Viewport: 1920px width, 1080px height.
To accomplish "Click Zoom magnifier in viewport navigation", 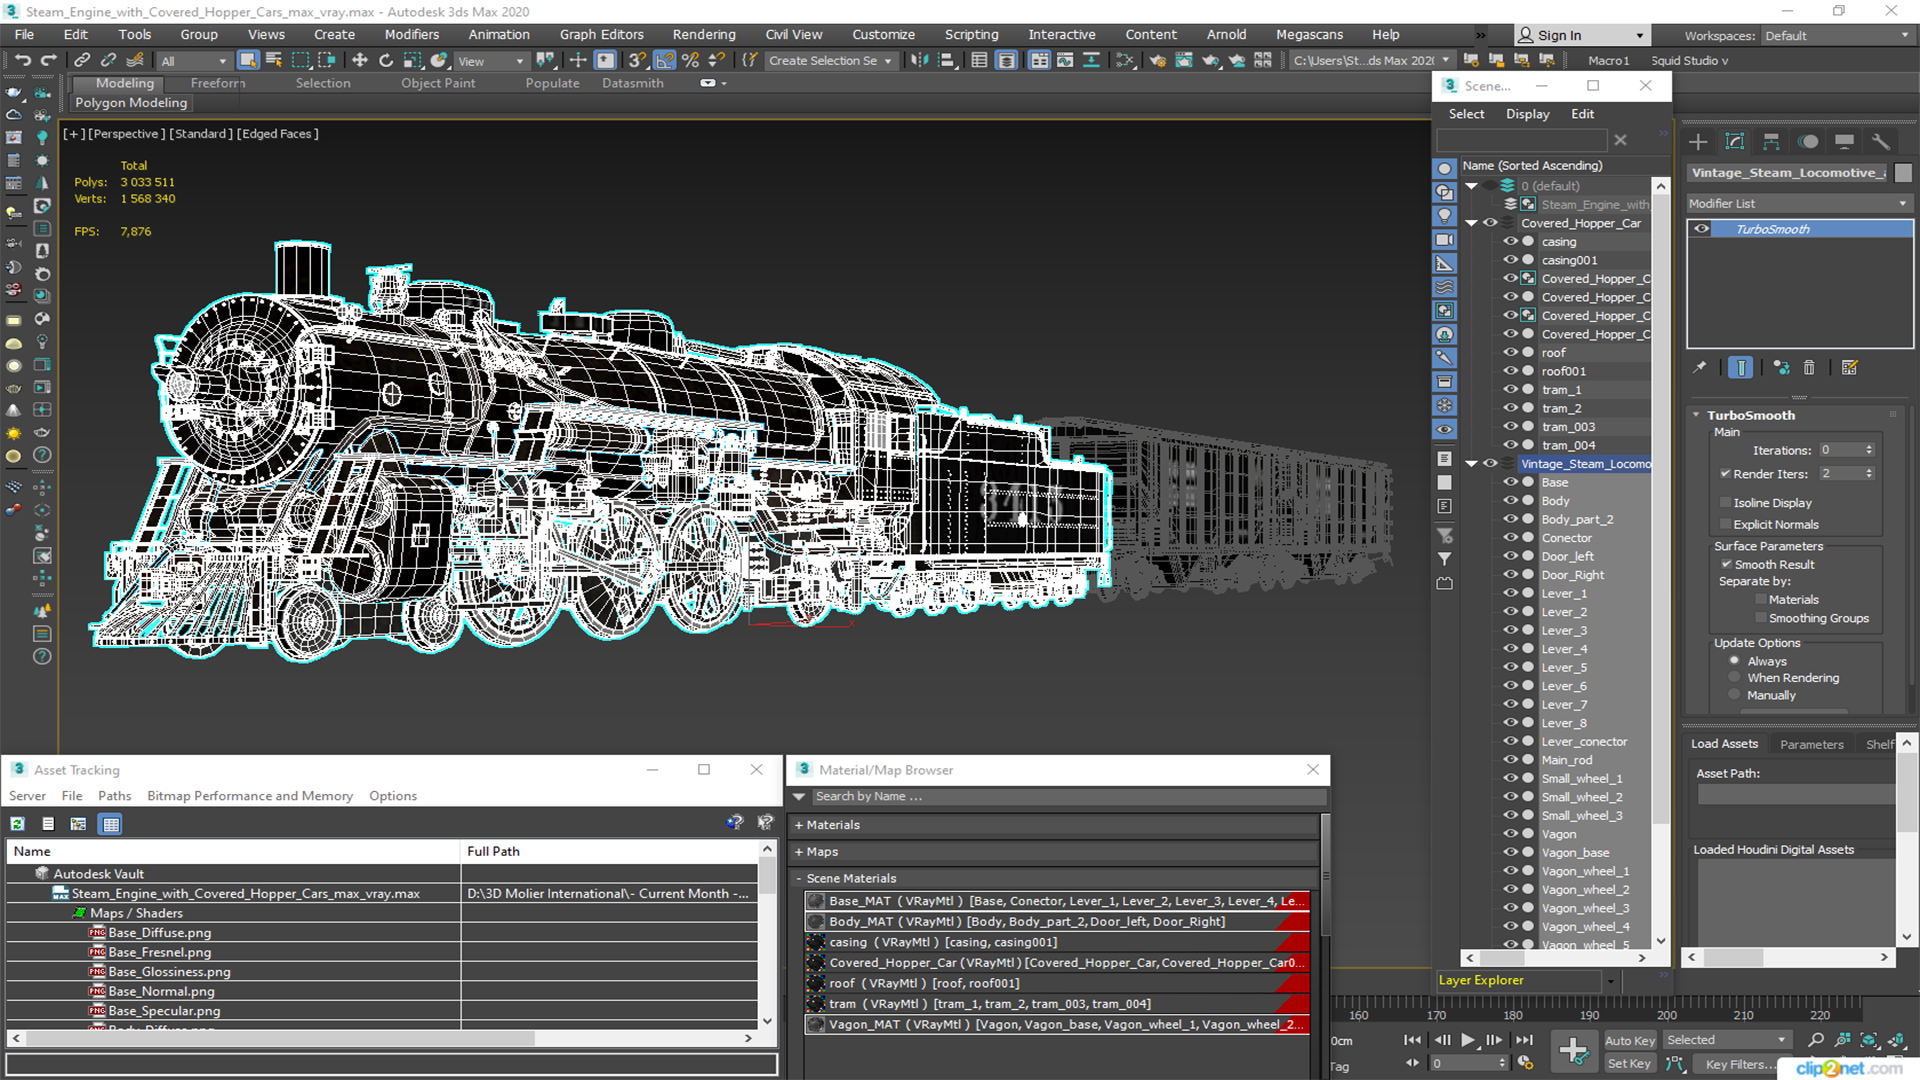I will [x=1816, y=1040].
